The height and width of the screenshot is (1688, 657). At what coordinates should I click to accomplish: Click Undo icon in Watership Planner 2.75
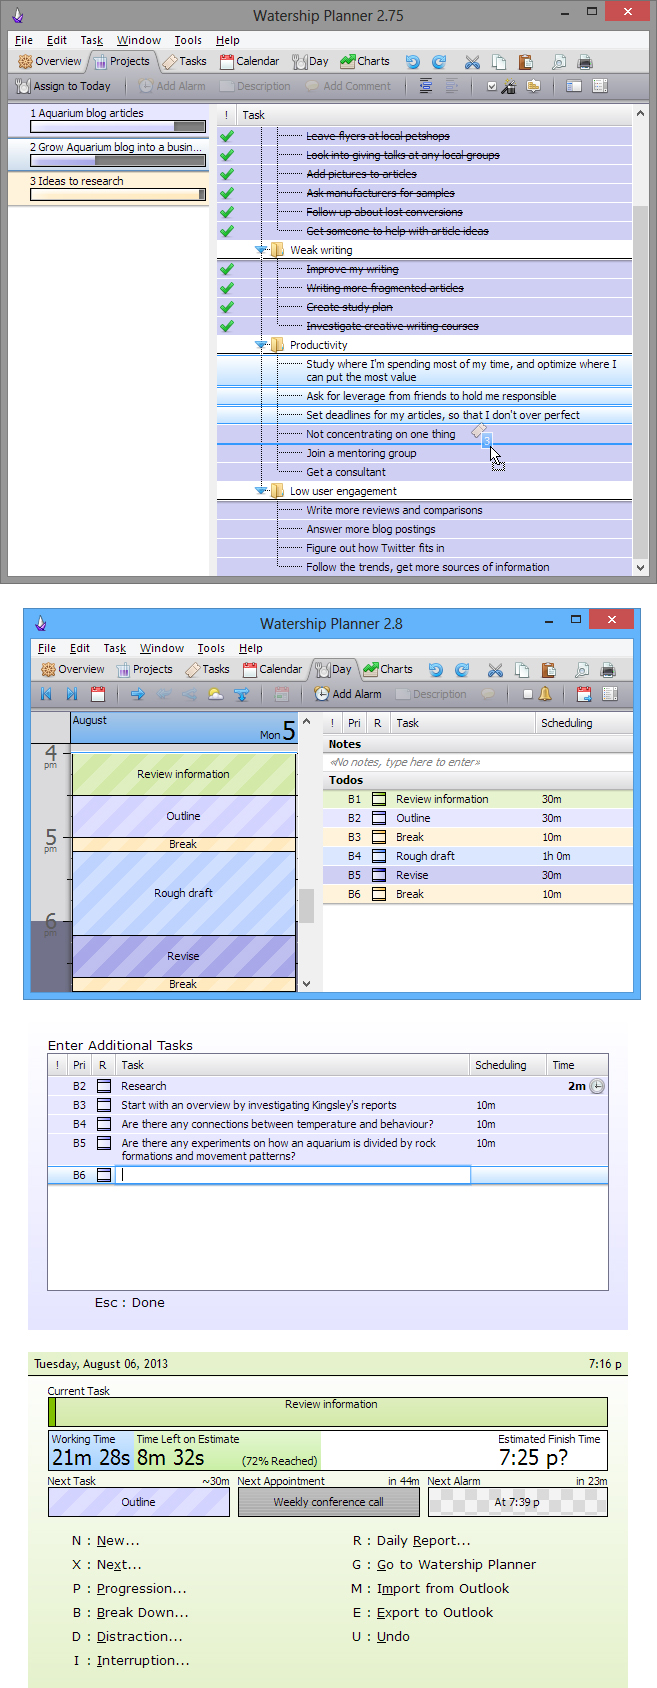click(412, 61)
